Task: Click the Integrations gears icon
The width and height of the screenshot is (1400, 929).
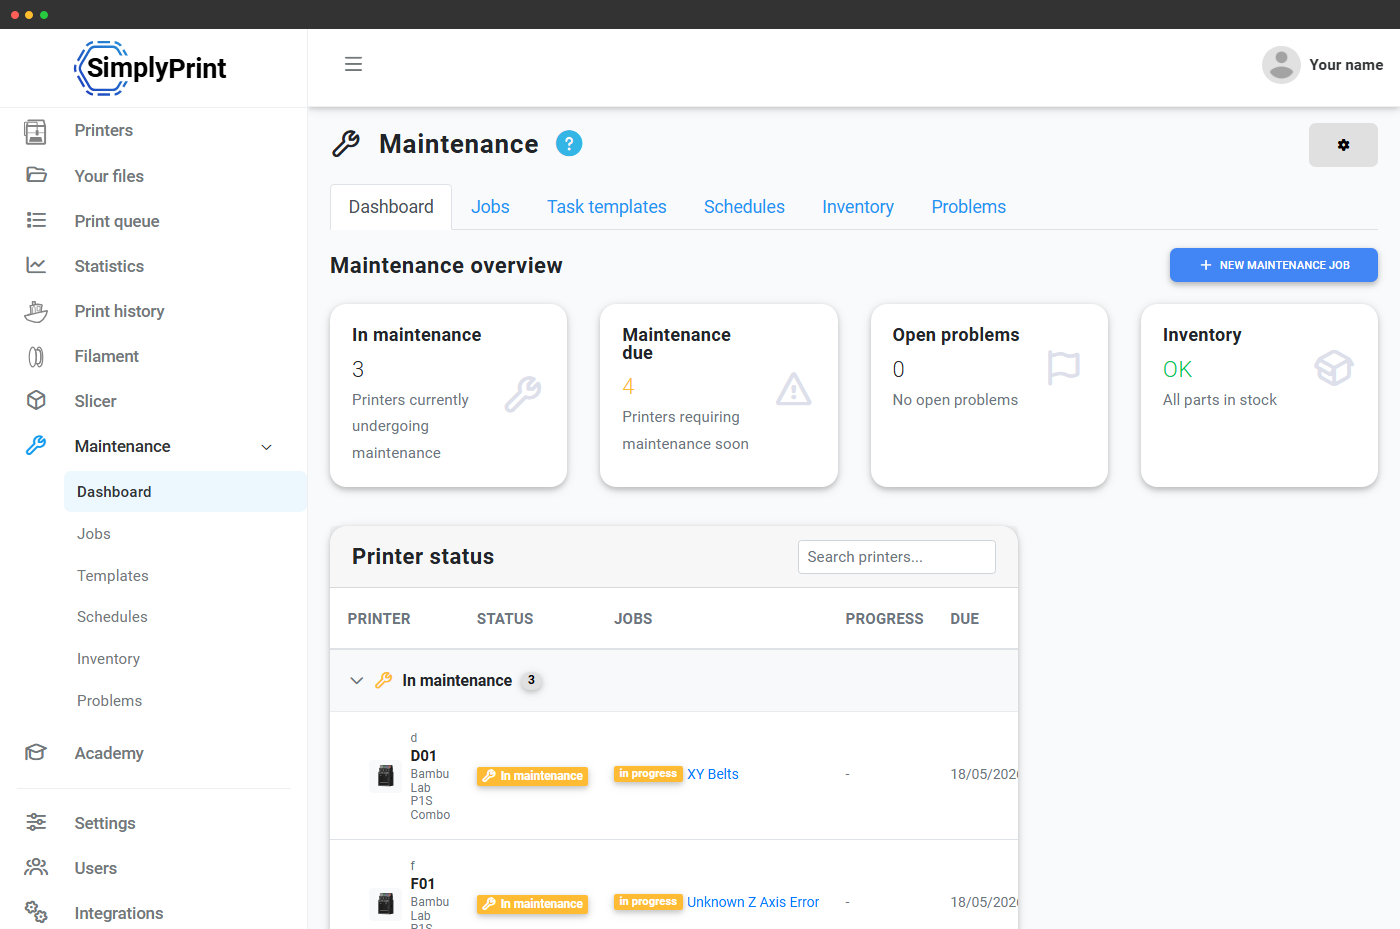Action: (36, 912)
